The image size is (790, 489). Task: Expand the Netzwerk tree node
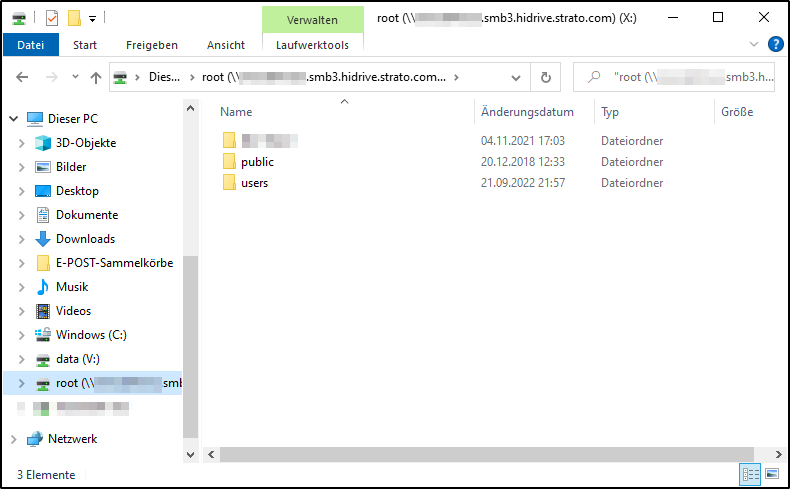[14, 439]
